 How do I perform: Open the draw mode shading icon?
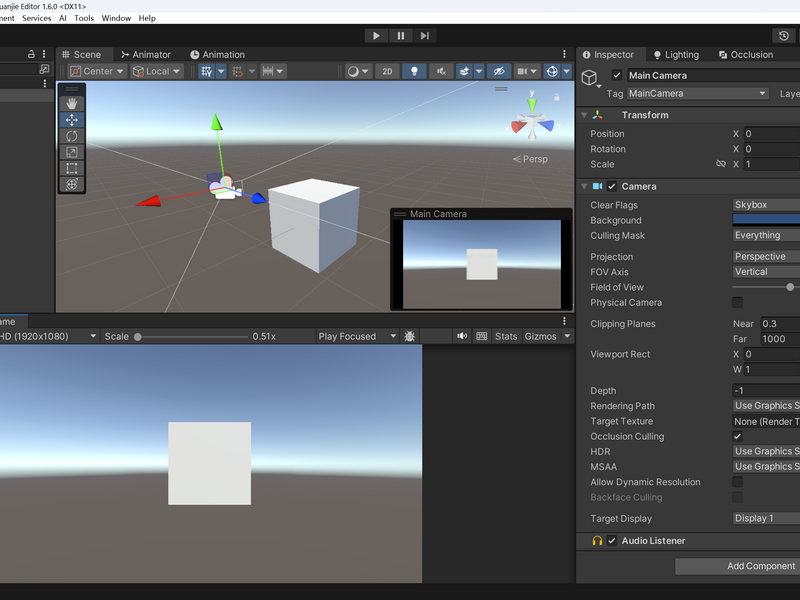coord(353,71)
